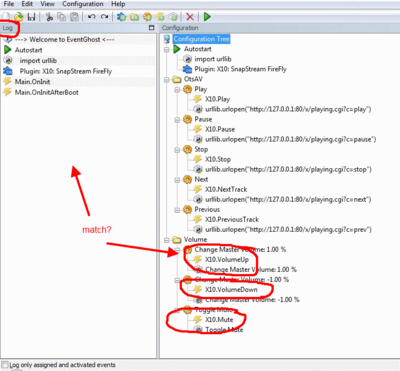Click the Next macro gear icon

click(x=187, y=179)
